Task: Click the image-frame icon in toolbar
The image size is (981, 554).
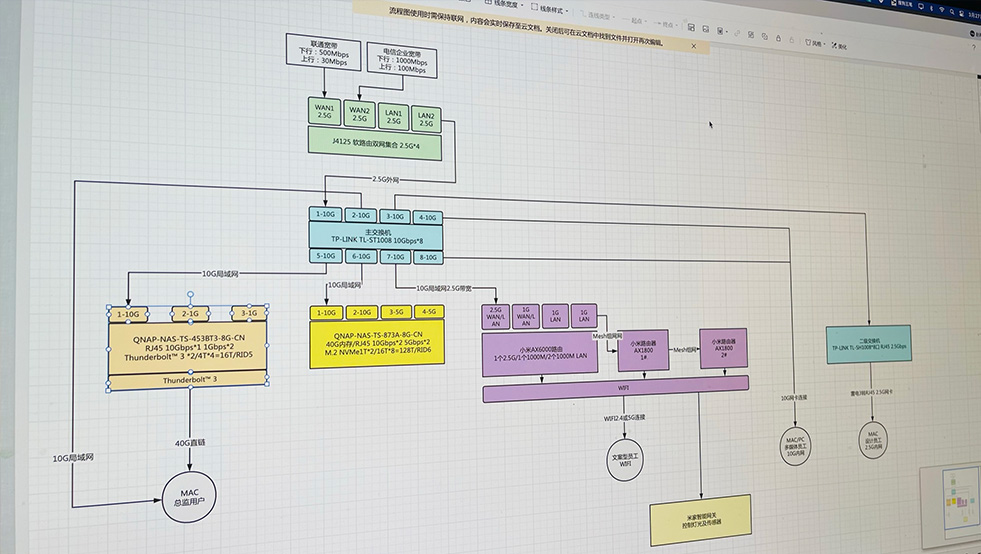Action: (x=705, y=29)
